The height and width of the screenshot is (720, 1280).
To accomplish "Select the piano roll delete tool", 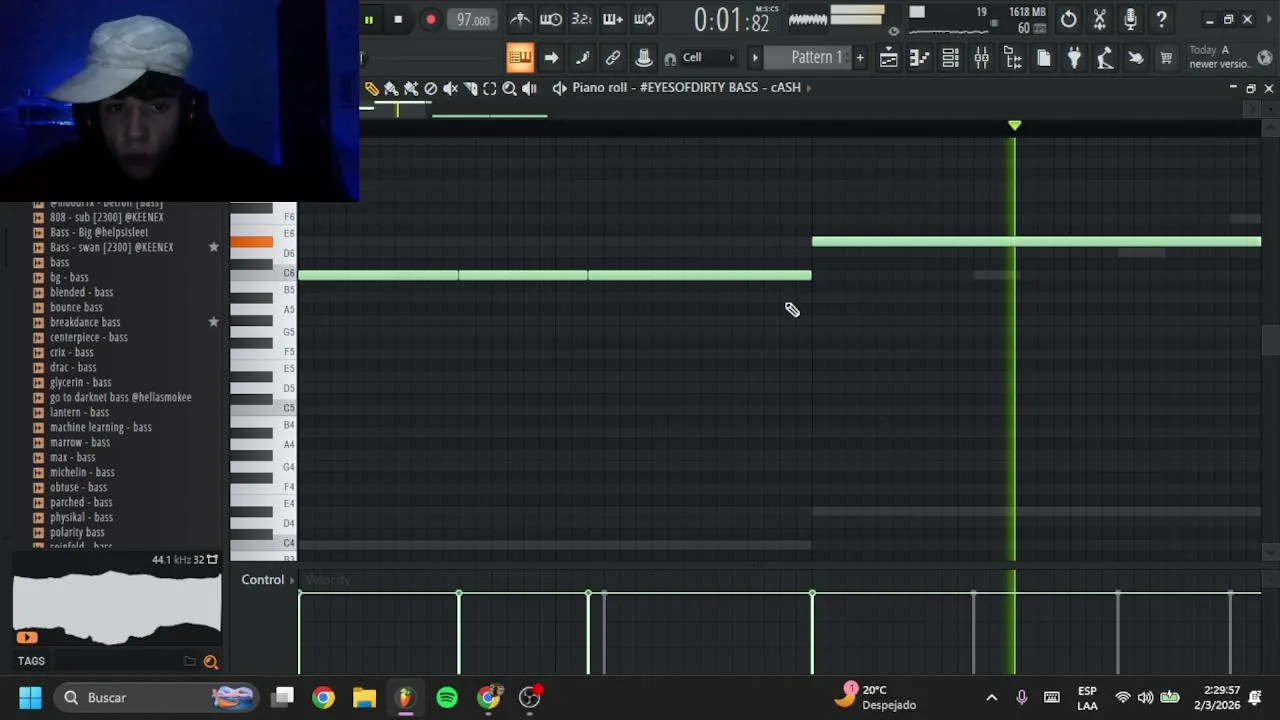I will coord(431,88).
